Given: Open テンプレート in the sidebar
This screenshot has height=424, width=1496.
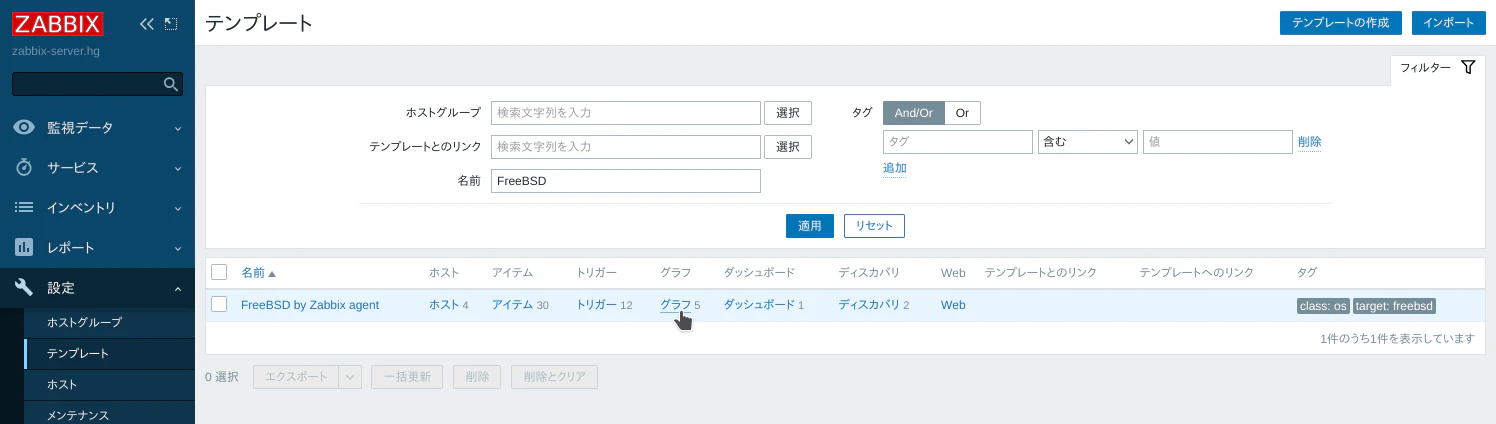Looking at the screenshot, I should (x=78, y=353).
